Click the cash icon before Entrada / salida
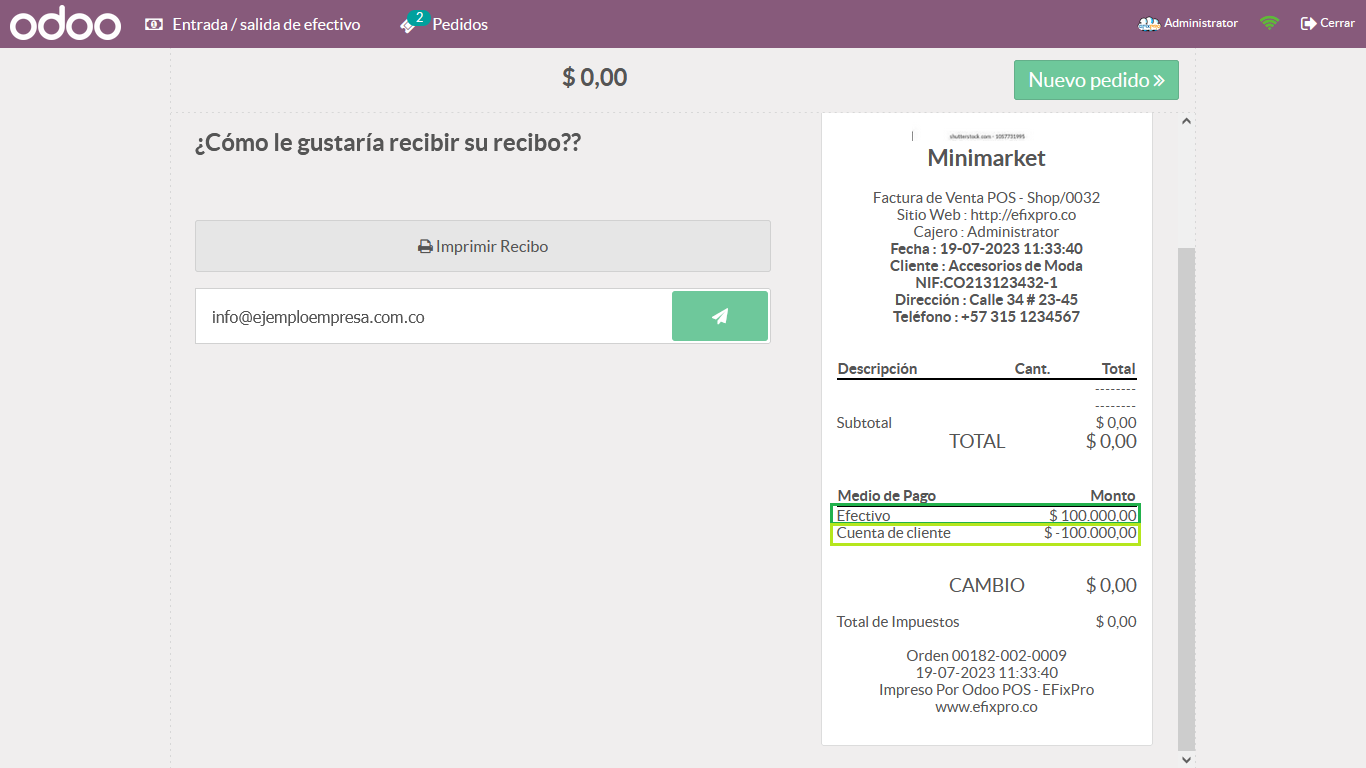 pyautogui.click(x=154, y=24)
